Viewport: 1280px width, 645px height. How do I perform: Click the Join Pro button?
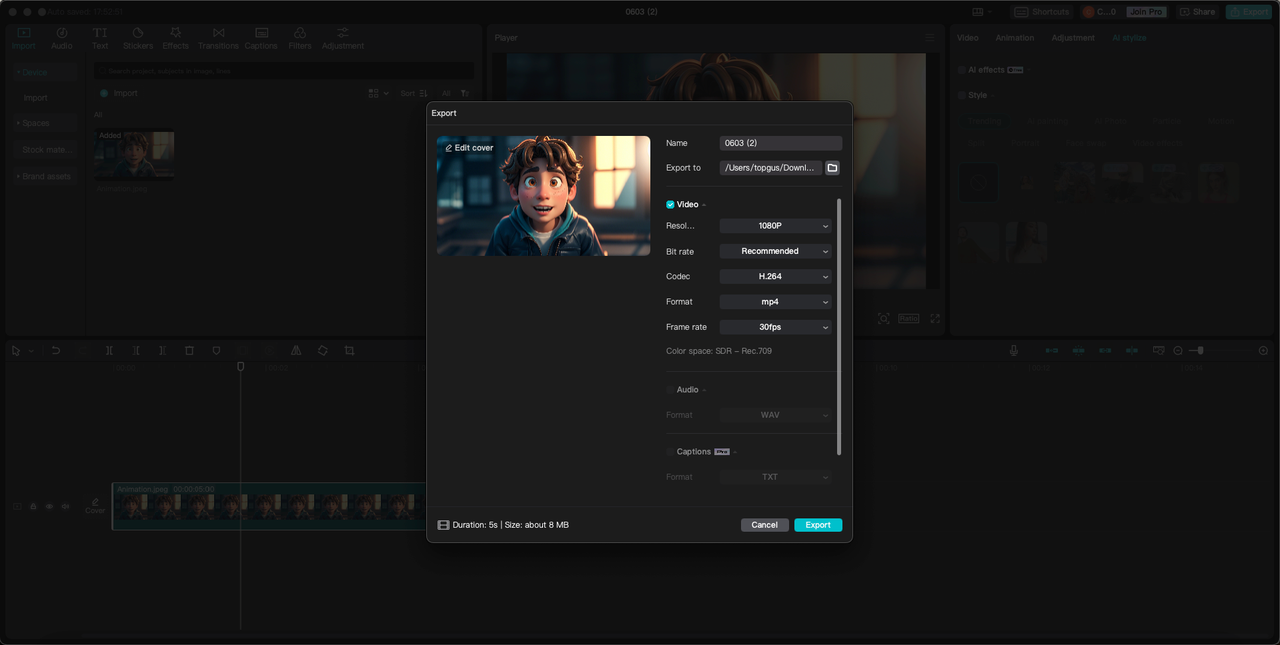click(1146, 12)
